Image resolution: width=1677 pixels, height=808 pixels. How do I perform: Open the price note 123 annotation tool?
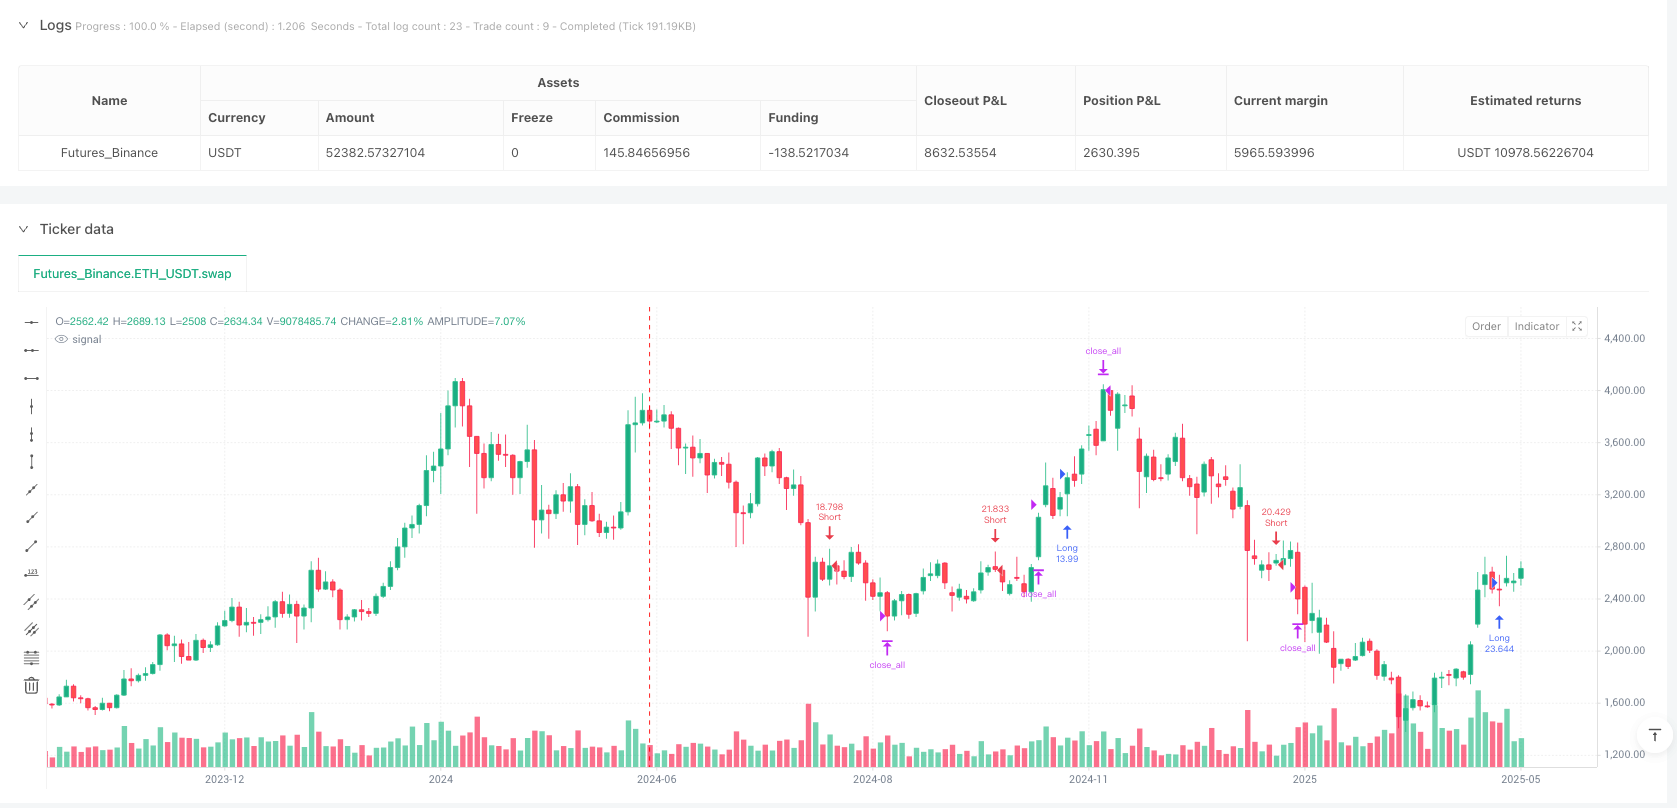tap(31, 573)
